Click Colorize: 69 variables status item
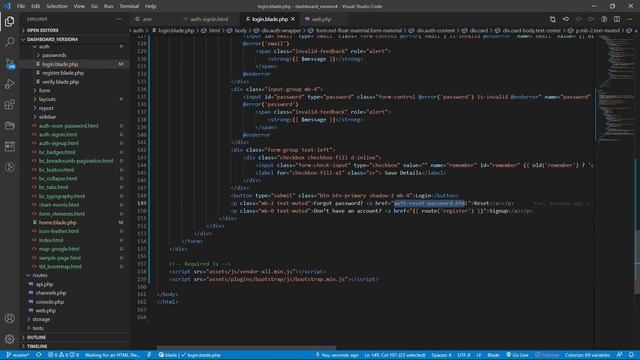 [x=587, y=355]
